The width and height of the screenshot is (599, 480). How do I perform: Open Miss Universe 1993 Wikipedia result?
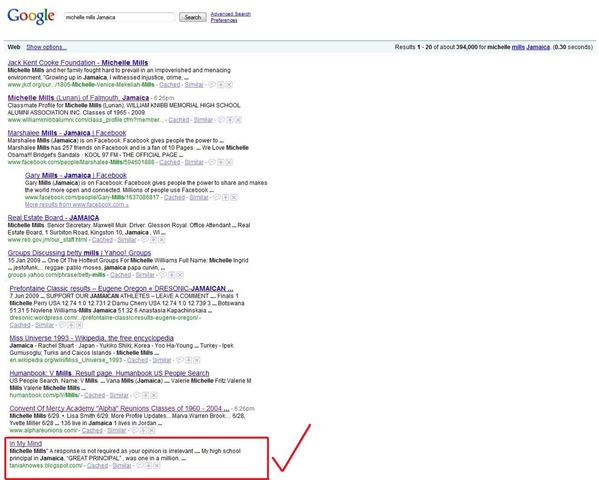tap(92, 338)
